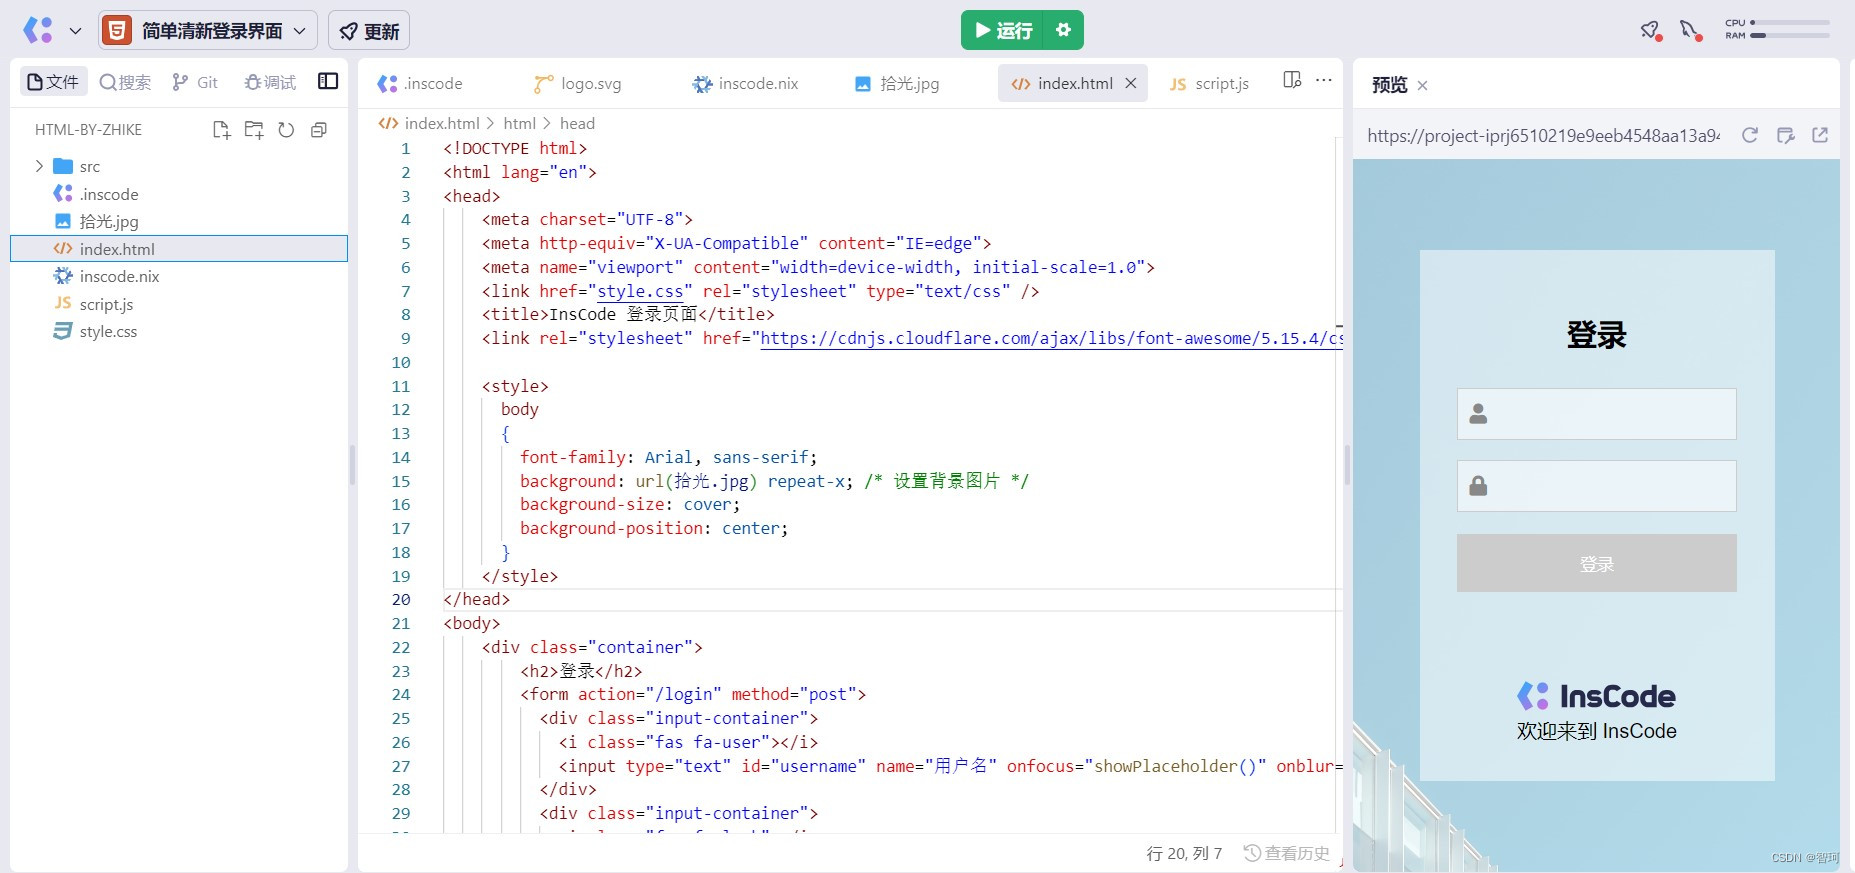Open script.js in file tree
Viewport: 1855px width, 873px height.
pos(179,304)
